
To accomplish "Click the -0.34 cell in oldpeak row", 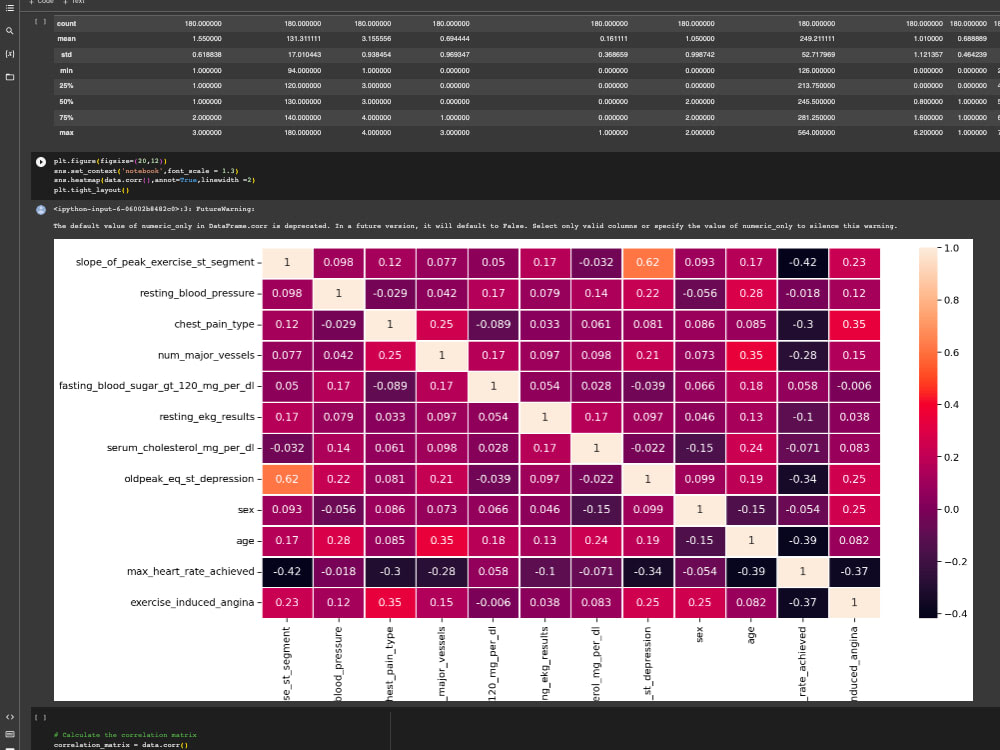I will tap(802, 479).
